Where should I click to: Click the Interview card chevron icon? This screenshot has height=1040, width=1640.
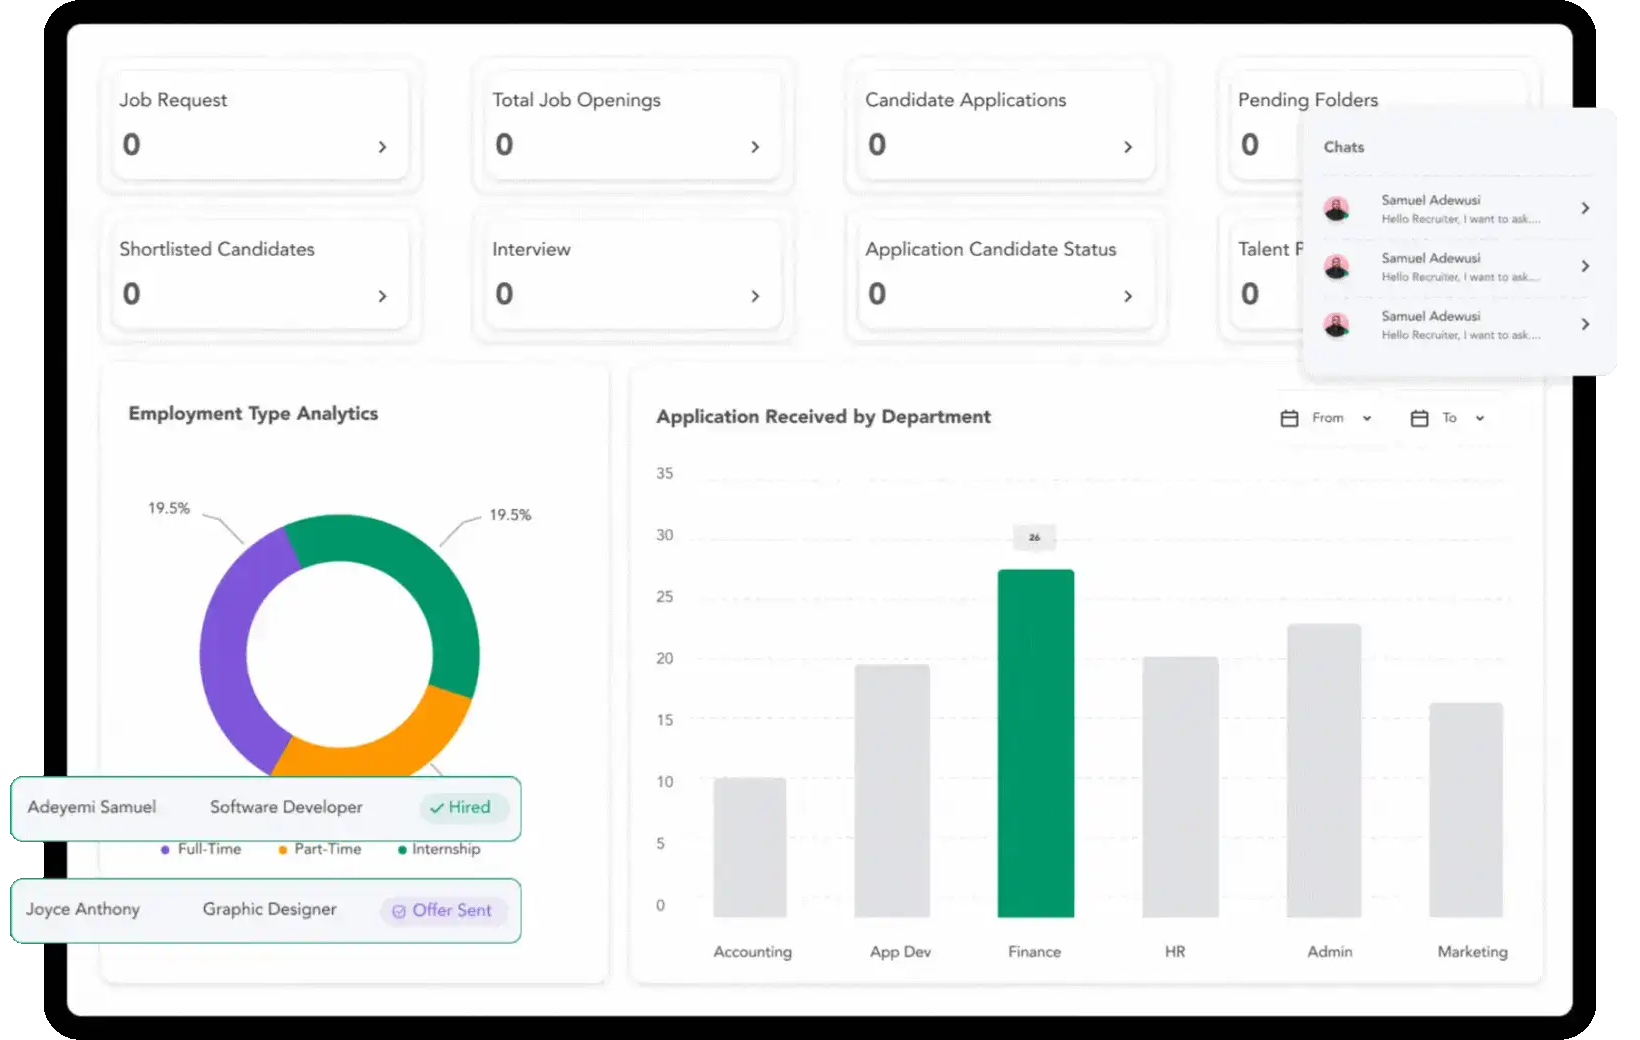(755, 296)
